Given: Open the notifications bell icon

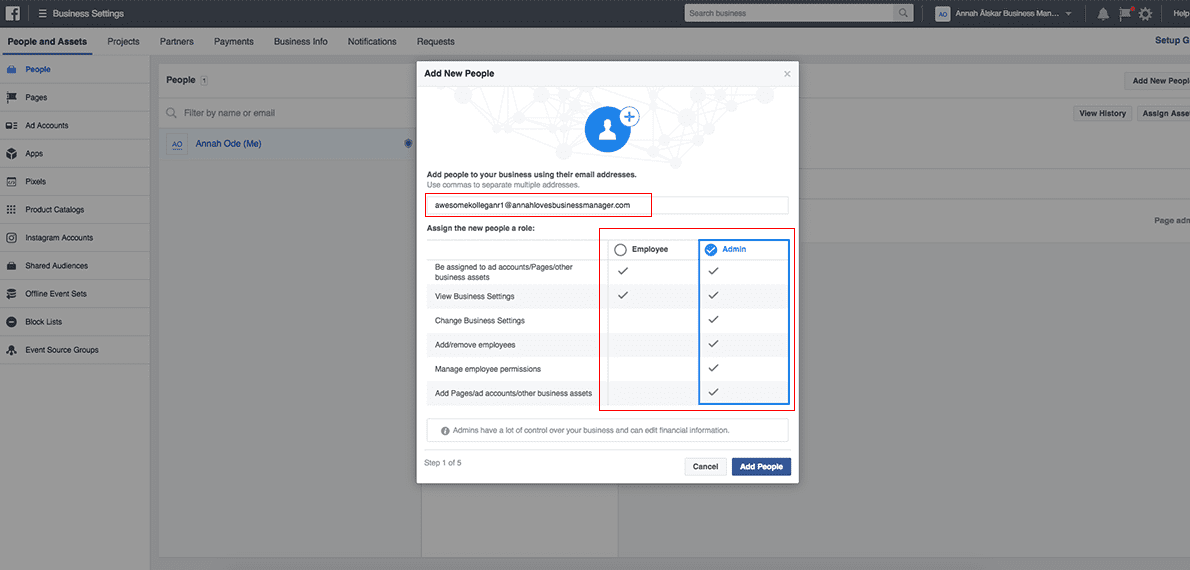Looking at the screenshot, I should click(1103, 14).
